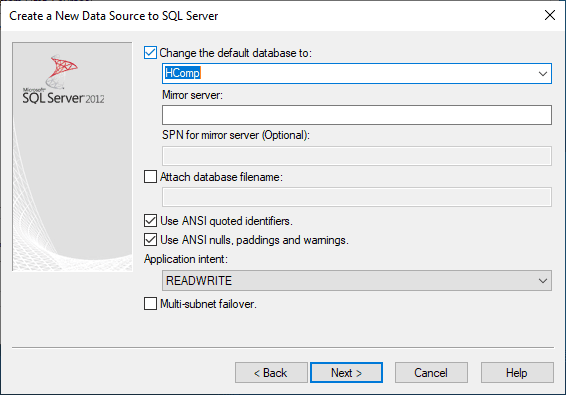Proceed with the Next button

[x=346, y=373]
